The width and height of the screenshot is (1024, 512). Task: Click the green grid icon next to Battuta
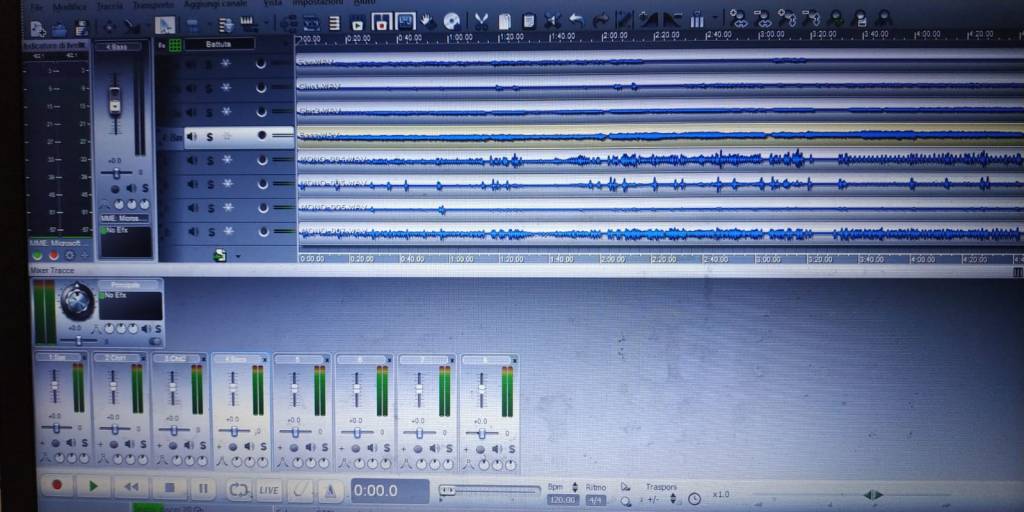click(175, 45)
